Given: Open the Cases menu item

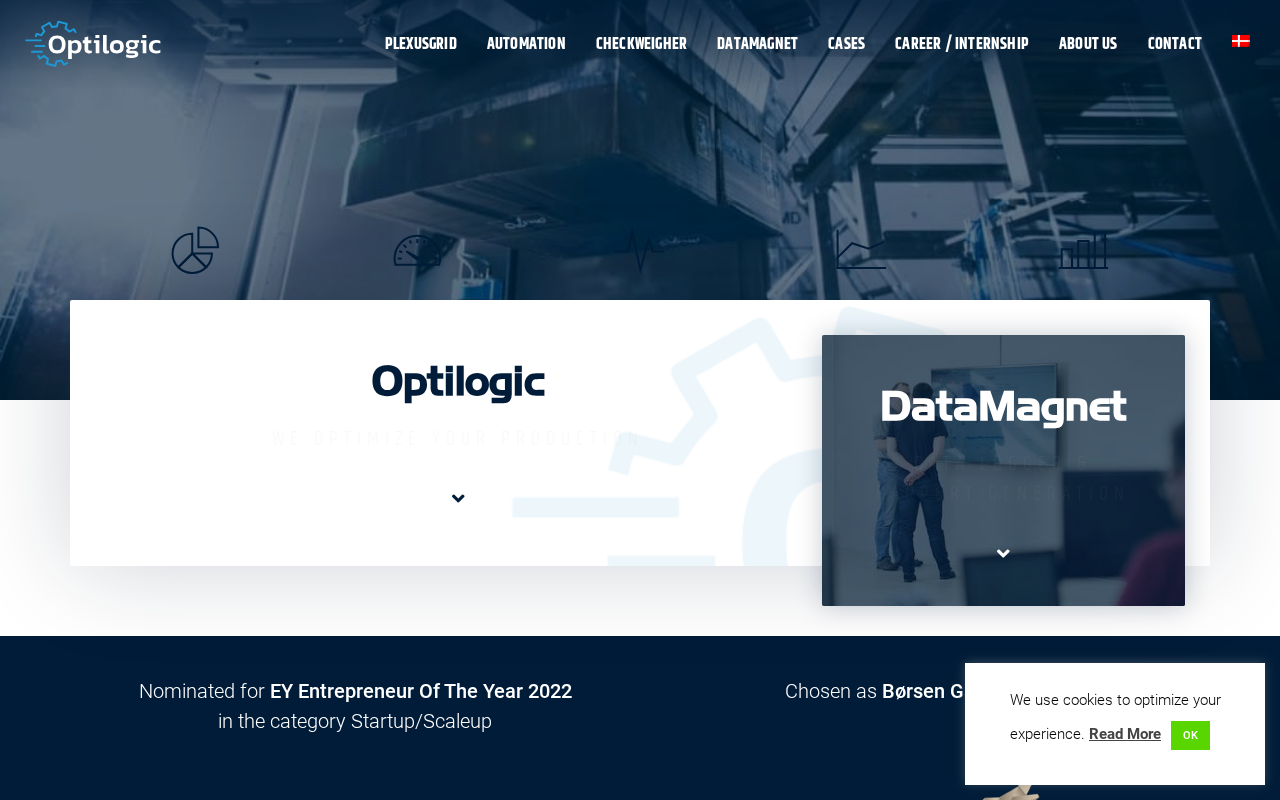Looking at the screenshot, I should coord(846,43).
